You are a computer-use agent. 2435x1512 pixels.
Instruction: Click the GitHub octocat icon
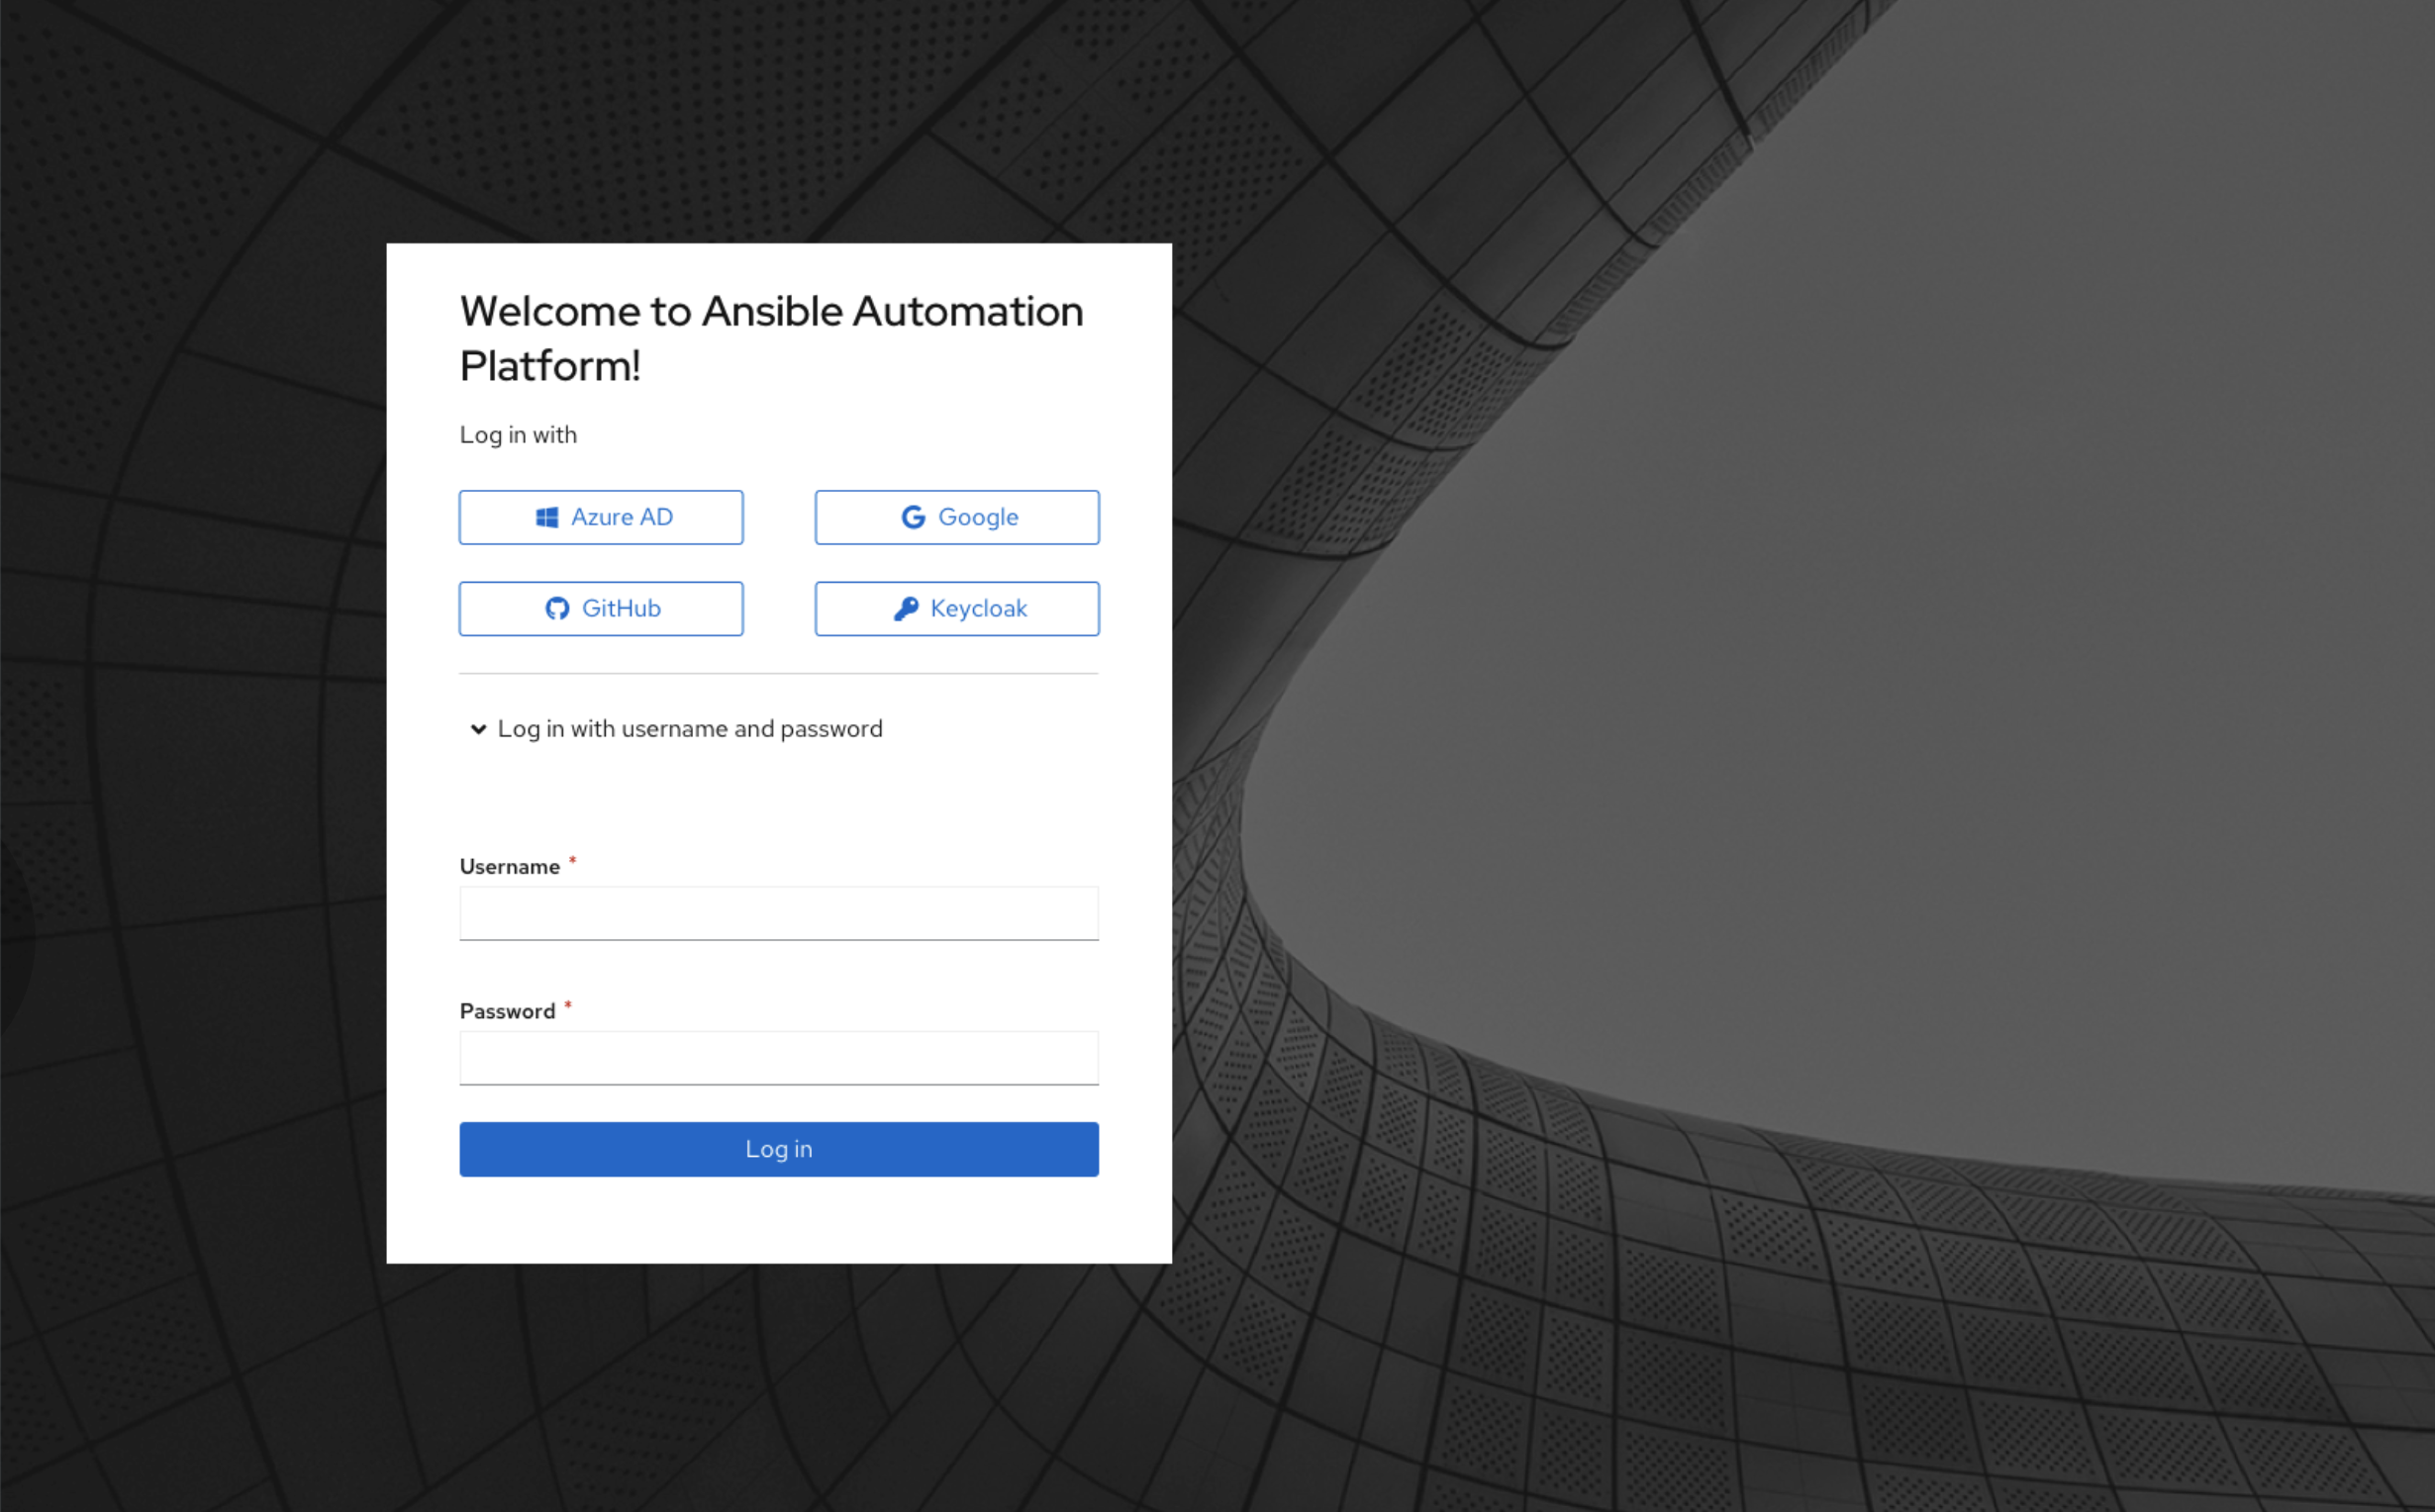[557, 608]
